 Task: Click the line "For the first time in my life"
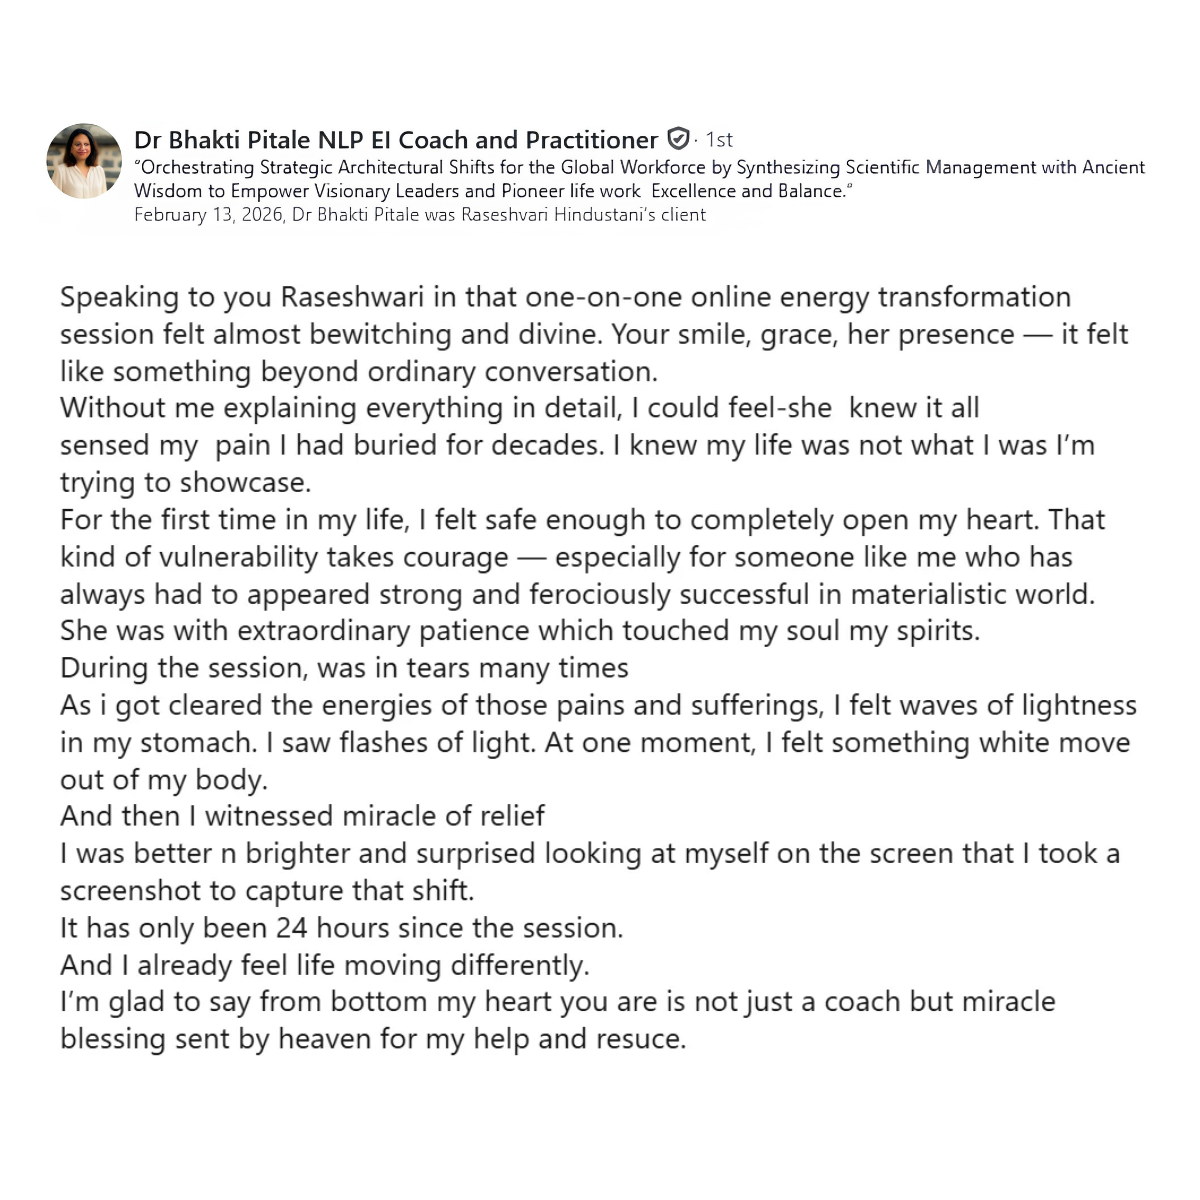583,520
